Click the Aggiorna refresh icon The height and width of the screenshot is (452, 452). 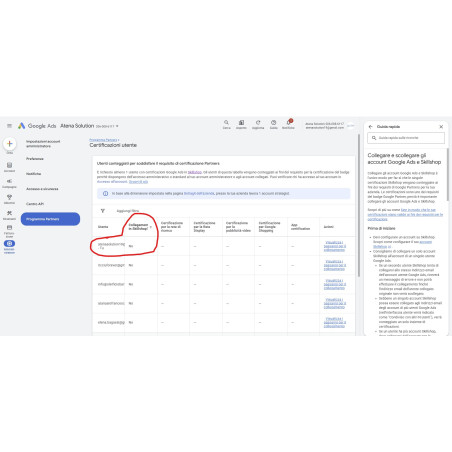click(258, 124)
